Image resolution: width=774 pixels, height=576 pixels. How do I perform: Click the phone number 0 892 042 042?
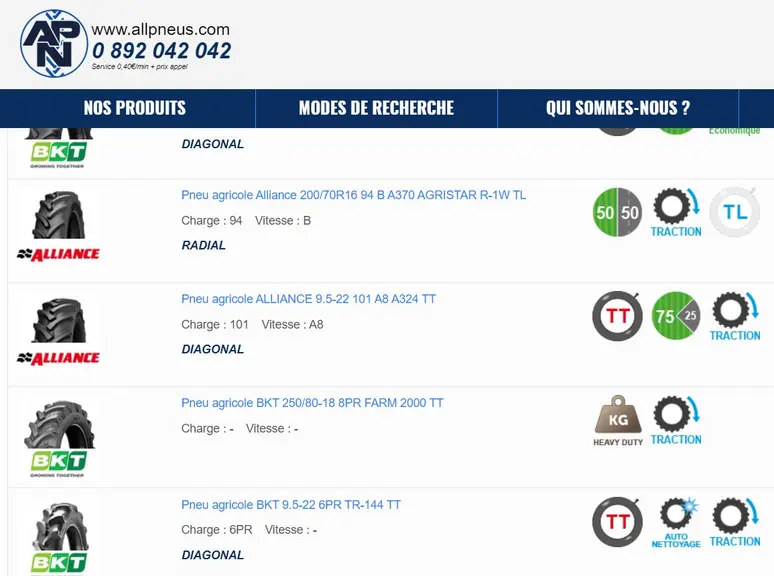(162, 51)
